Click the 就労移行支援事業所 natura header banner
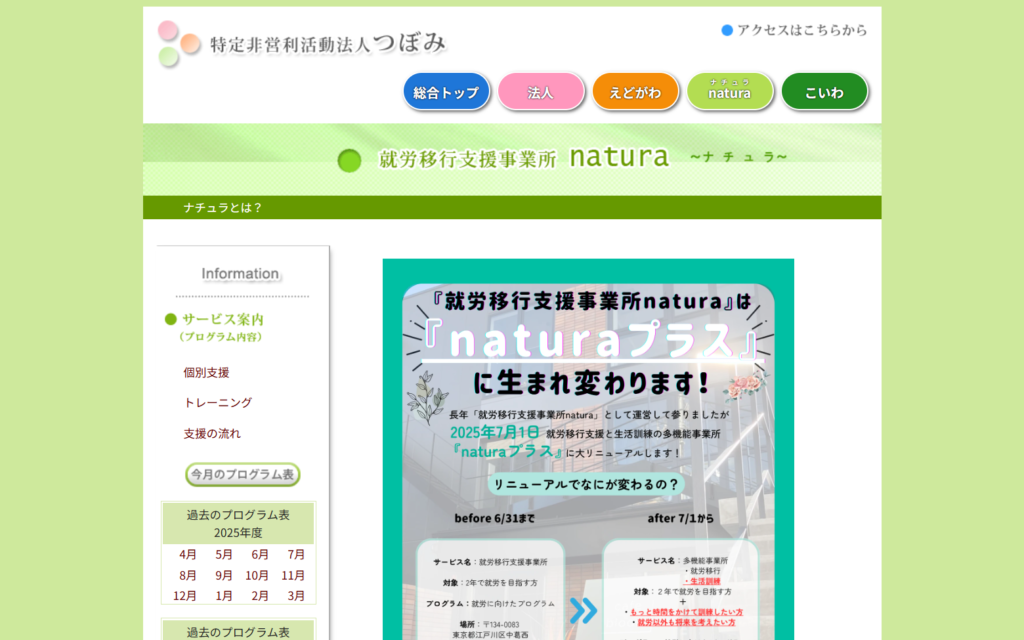Image resolution: width=1024 pixels, height=640 pixels. click(512, 159)
